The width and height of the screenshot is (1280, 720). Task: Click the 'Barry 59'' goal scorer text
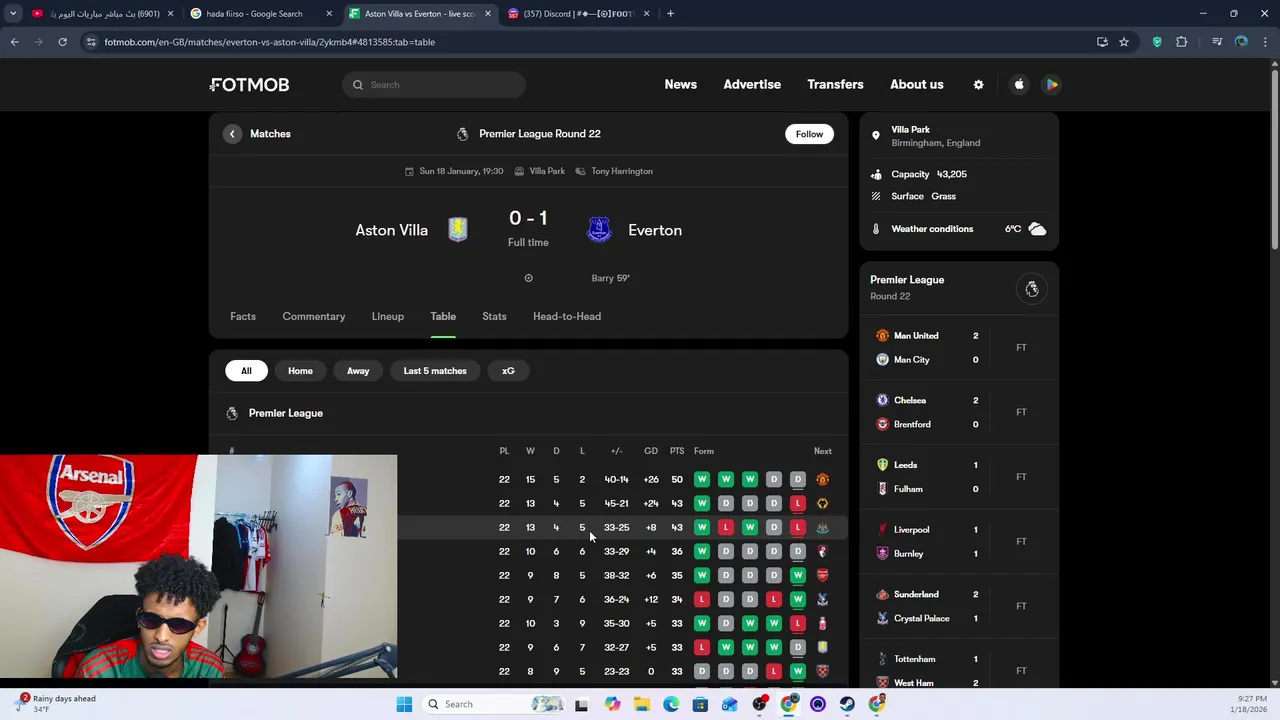[610, 278]
